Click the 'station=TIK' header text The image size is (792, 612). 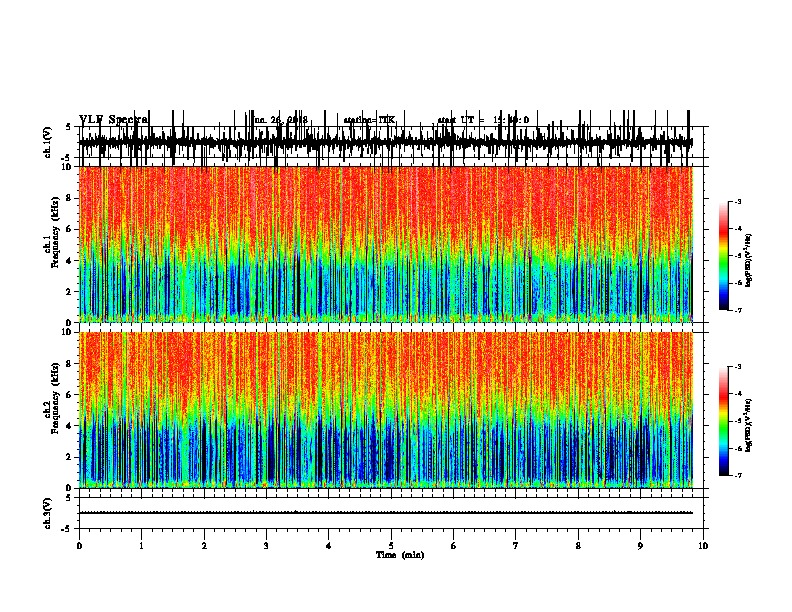369,120
